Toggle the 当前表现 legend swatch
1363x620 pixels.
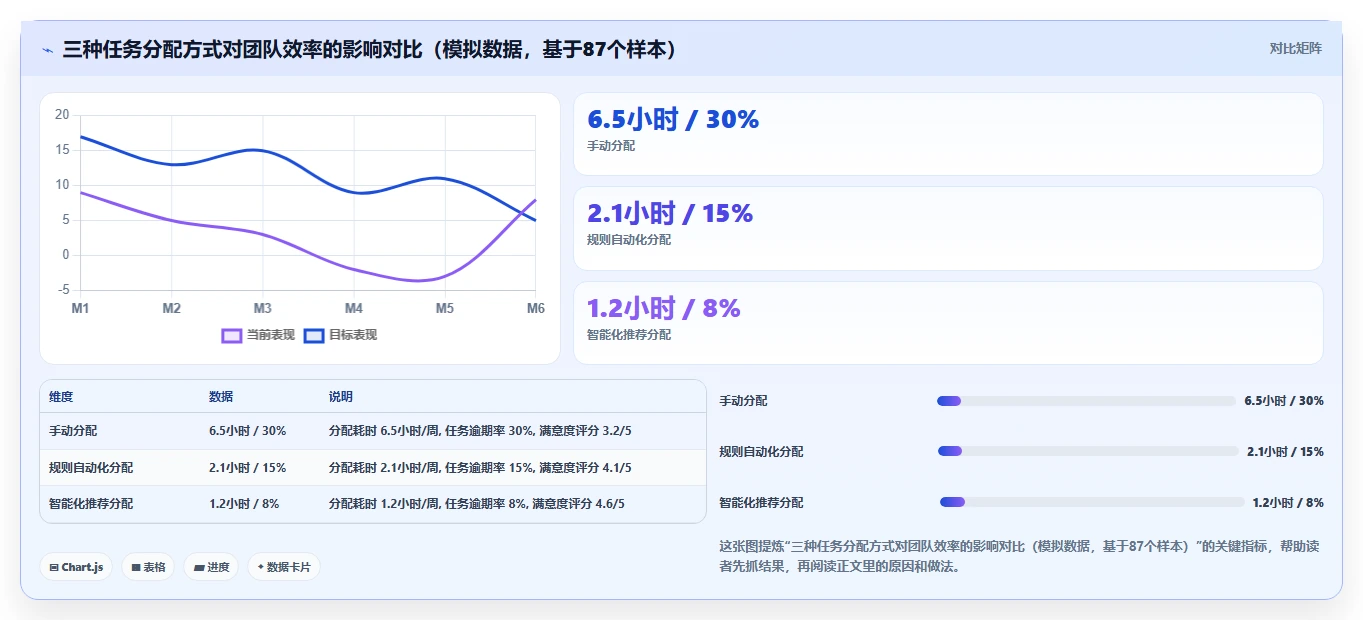[x=232, y=336]
